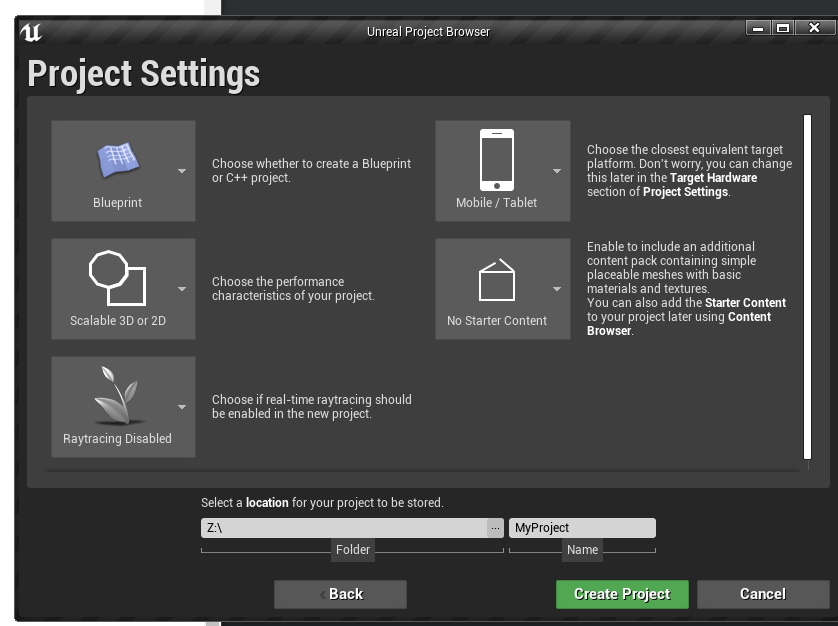The height and width of the screenshot is (626, 838).
Task: Click the 'Blueprint' label text
Action: click(x=118, y=203)
